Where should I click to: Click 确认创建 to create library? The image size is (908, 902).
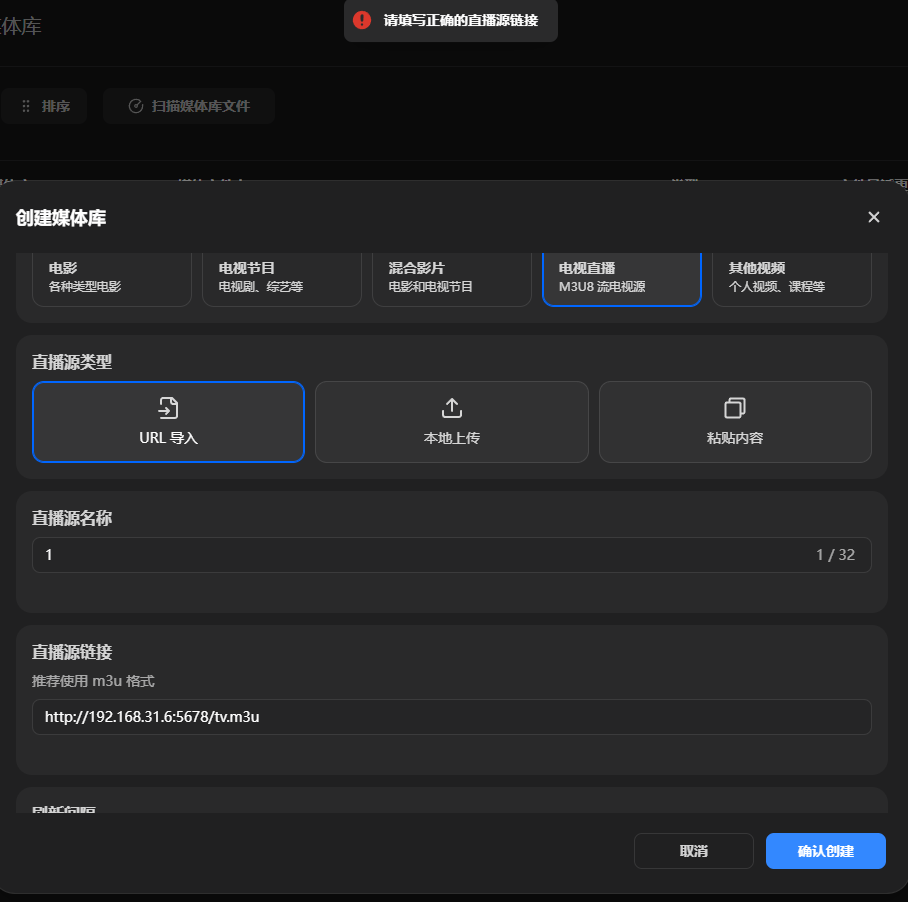(826, 851)
